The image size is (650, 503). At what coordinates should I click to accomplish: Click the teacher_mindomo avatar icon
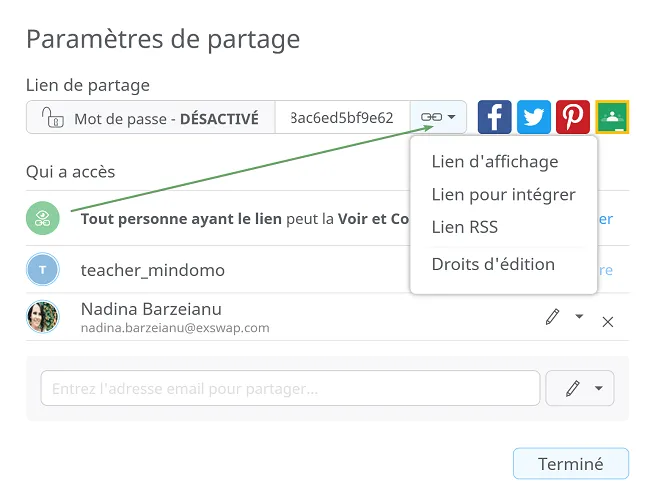tap(43, 270)
